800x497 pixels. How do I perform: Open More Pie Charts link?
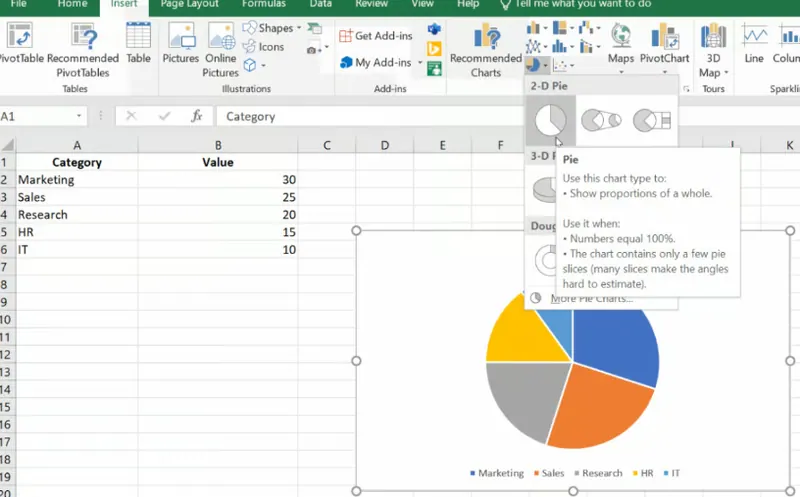[x=590, y=298]
